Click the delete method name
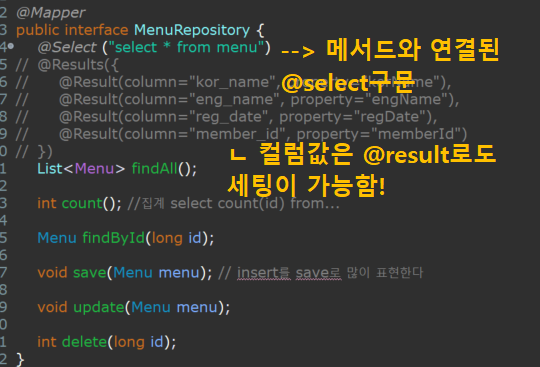The width and height of the screenshot is (540, 367). [84, 342]
